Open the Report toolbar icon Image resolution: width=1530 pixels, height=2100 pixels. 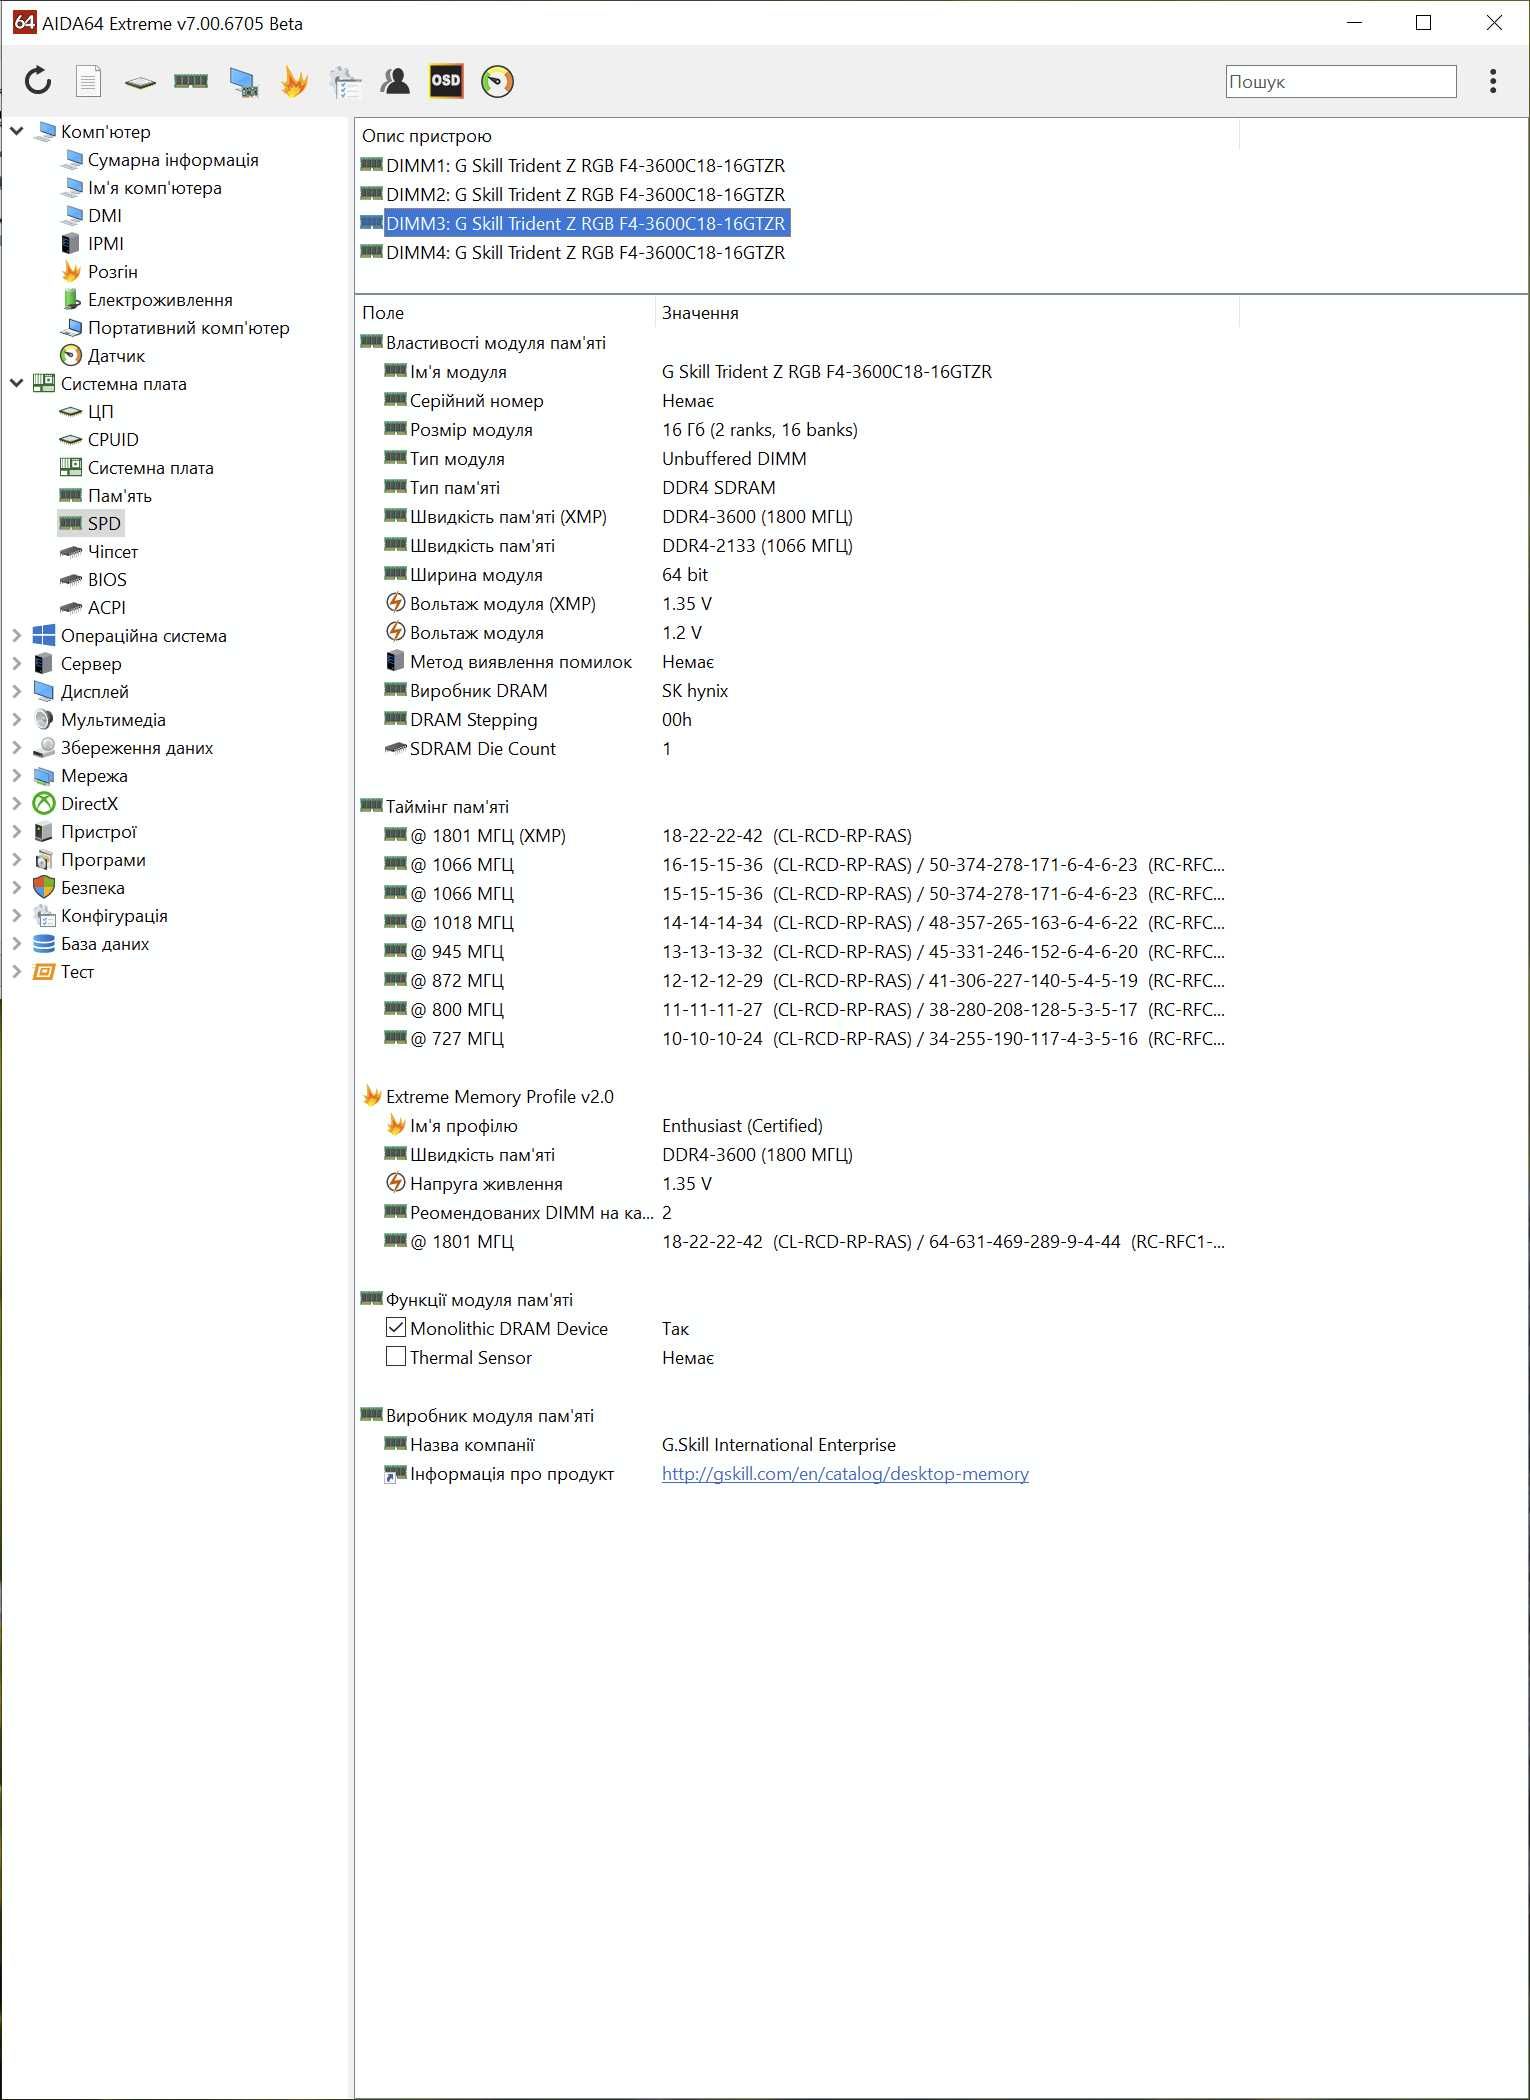coord(89,81)
